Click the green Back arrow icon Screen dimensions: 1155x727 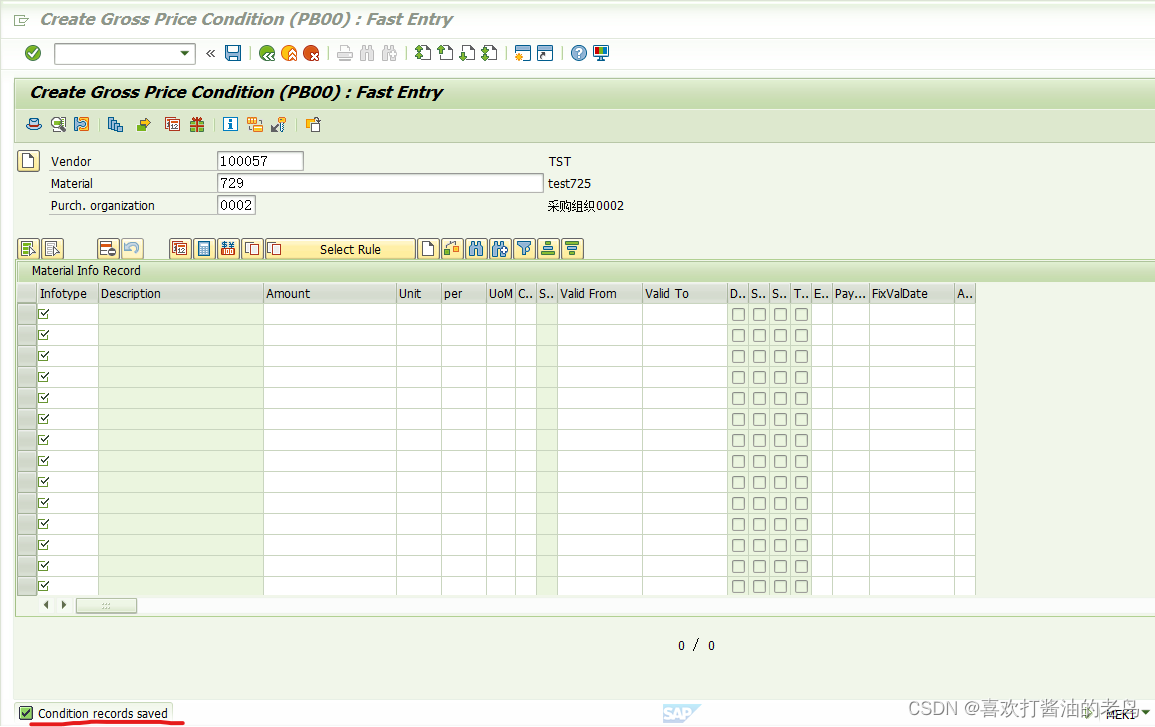click(266, 53)
